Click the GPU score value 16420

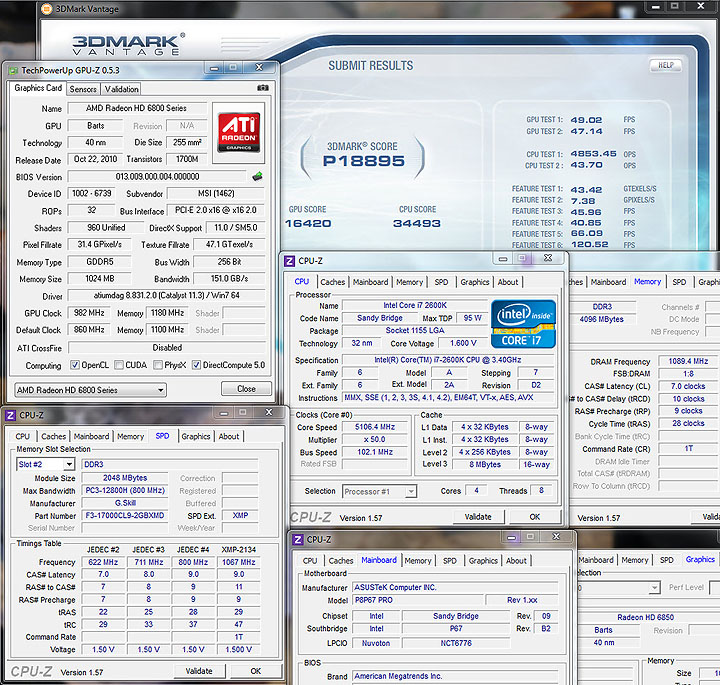click(x=308, y=224)
